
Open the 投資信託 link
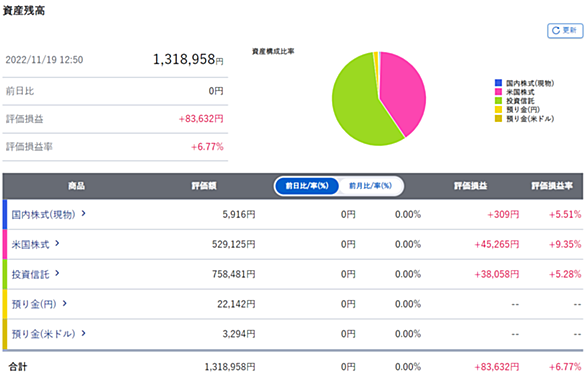[30, 274]
